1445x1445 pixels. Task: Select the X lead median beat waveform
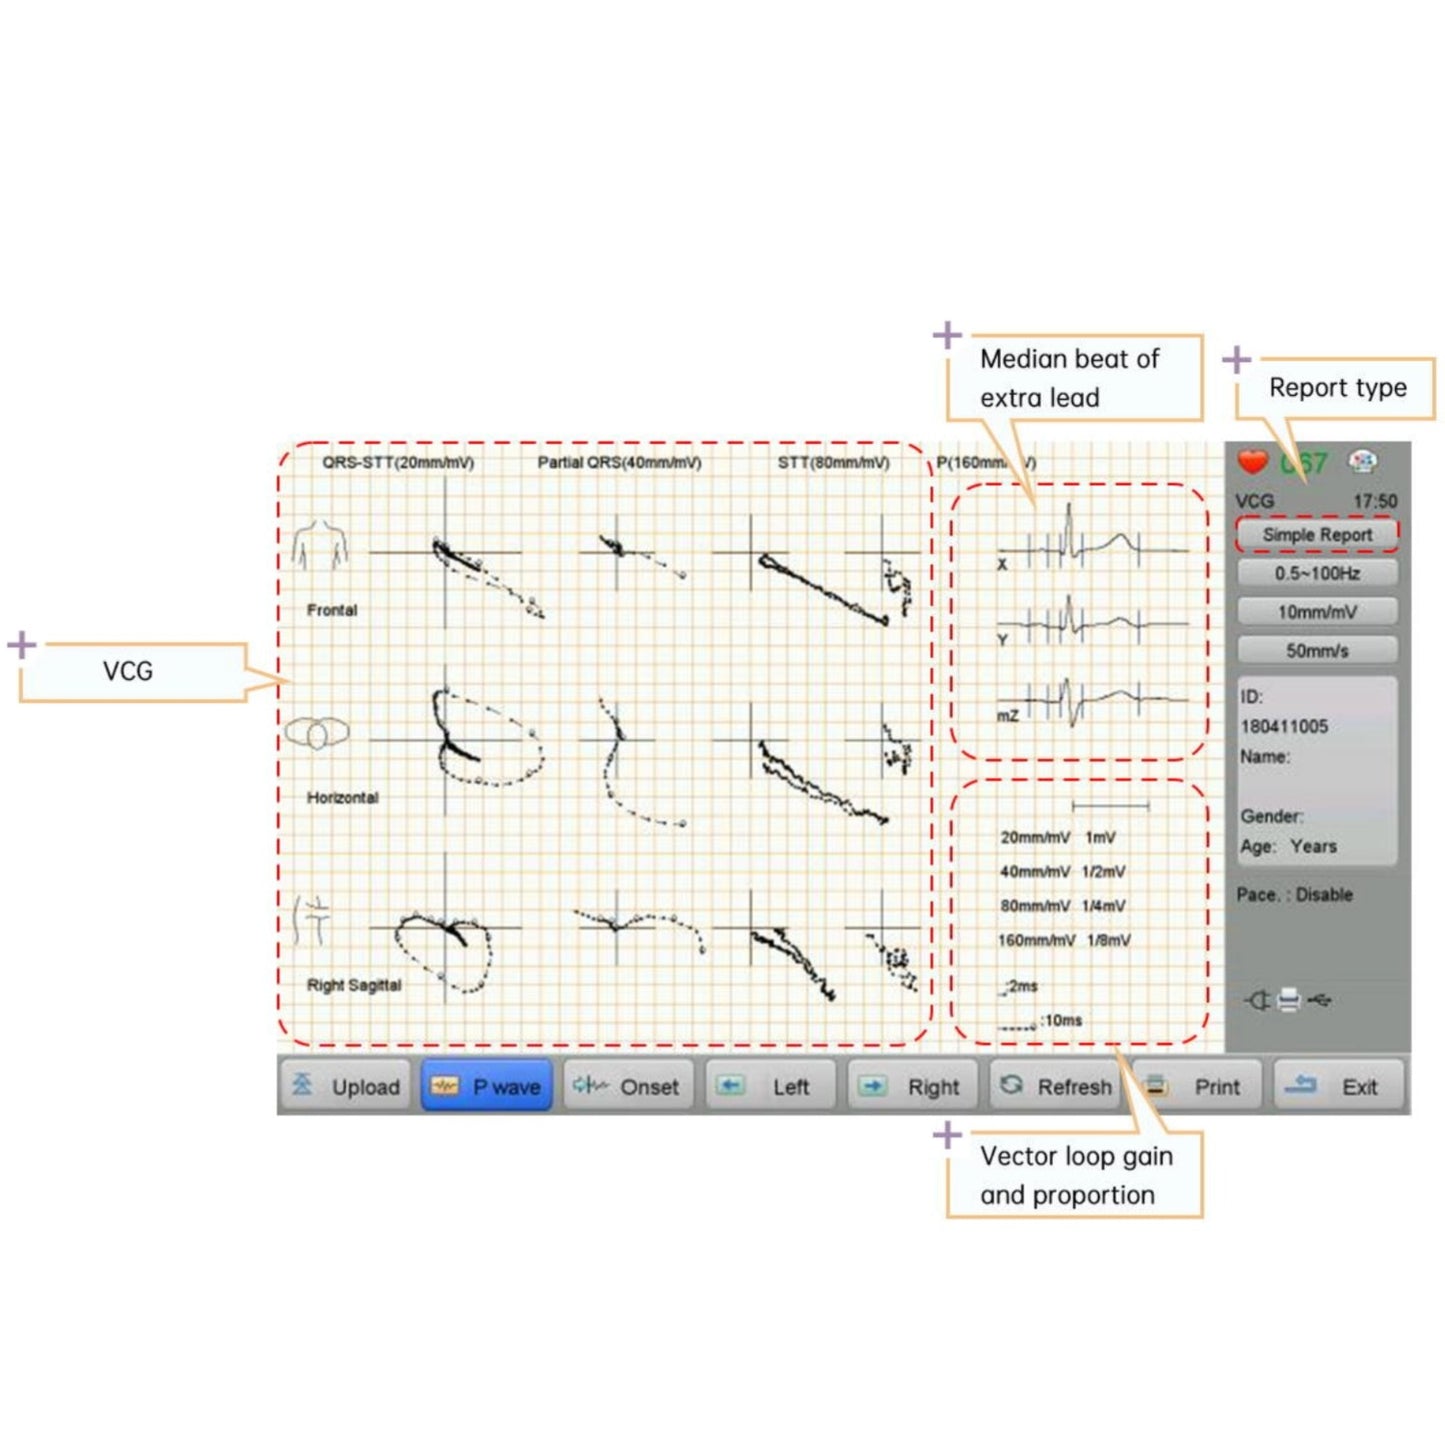1090,548
